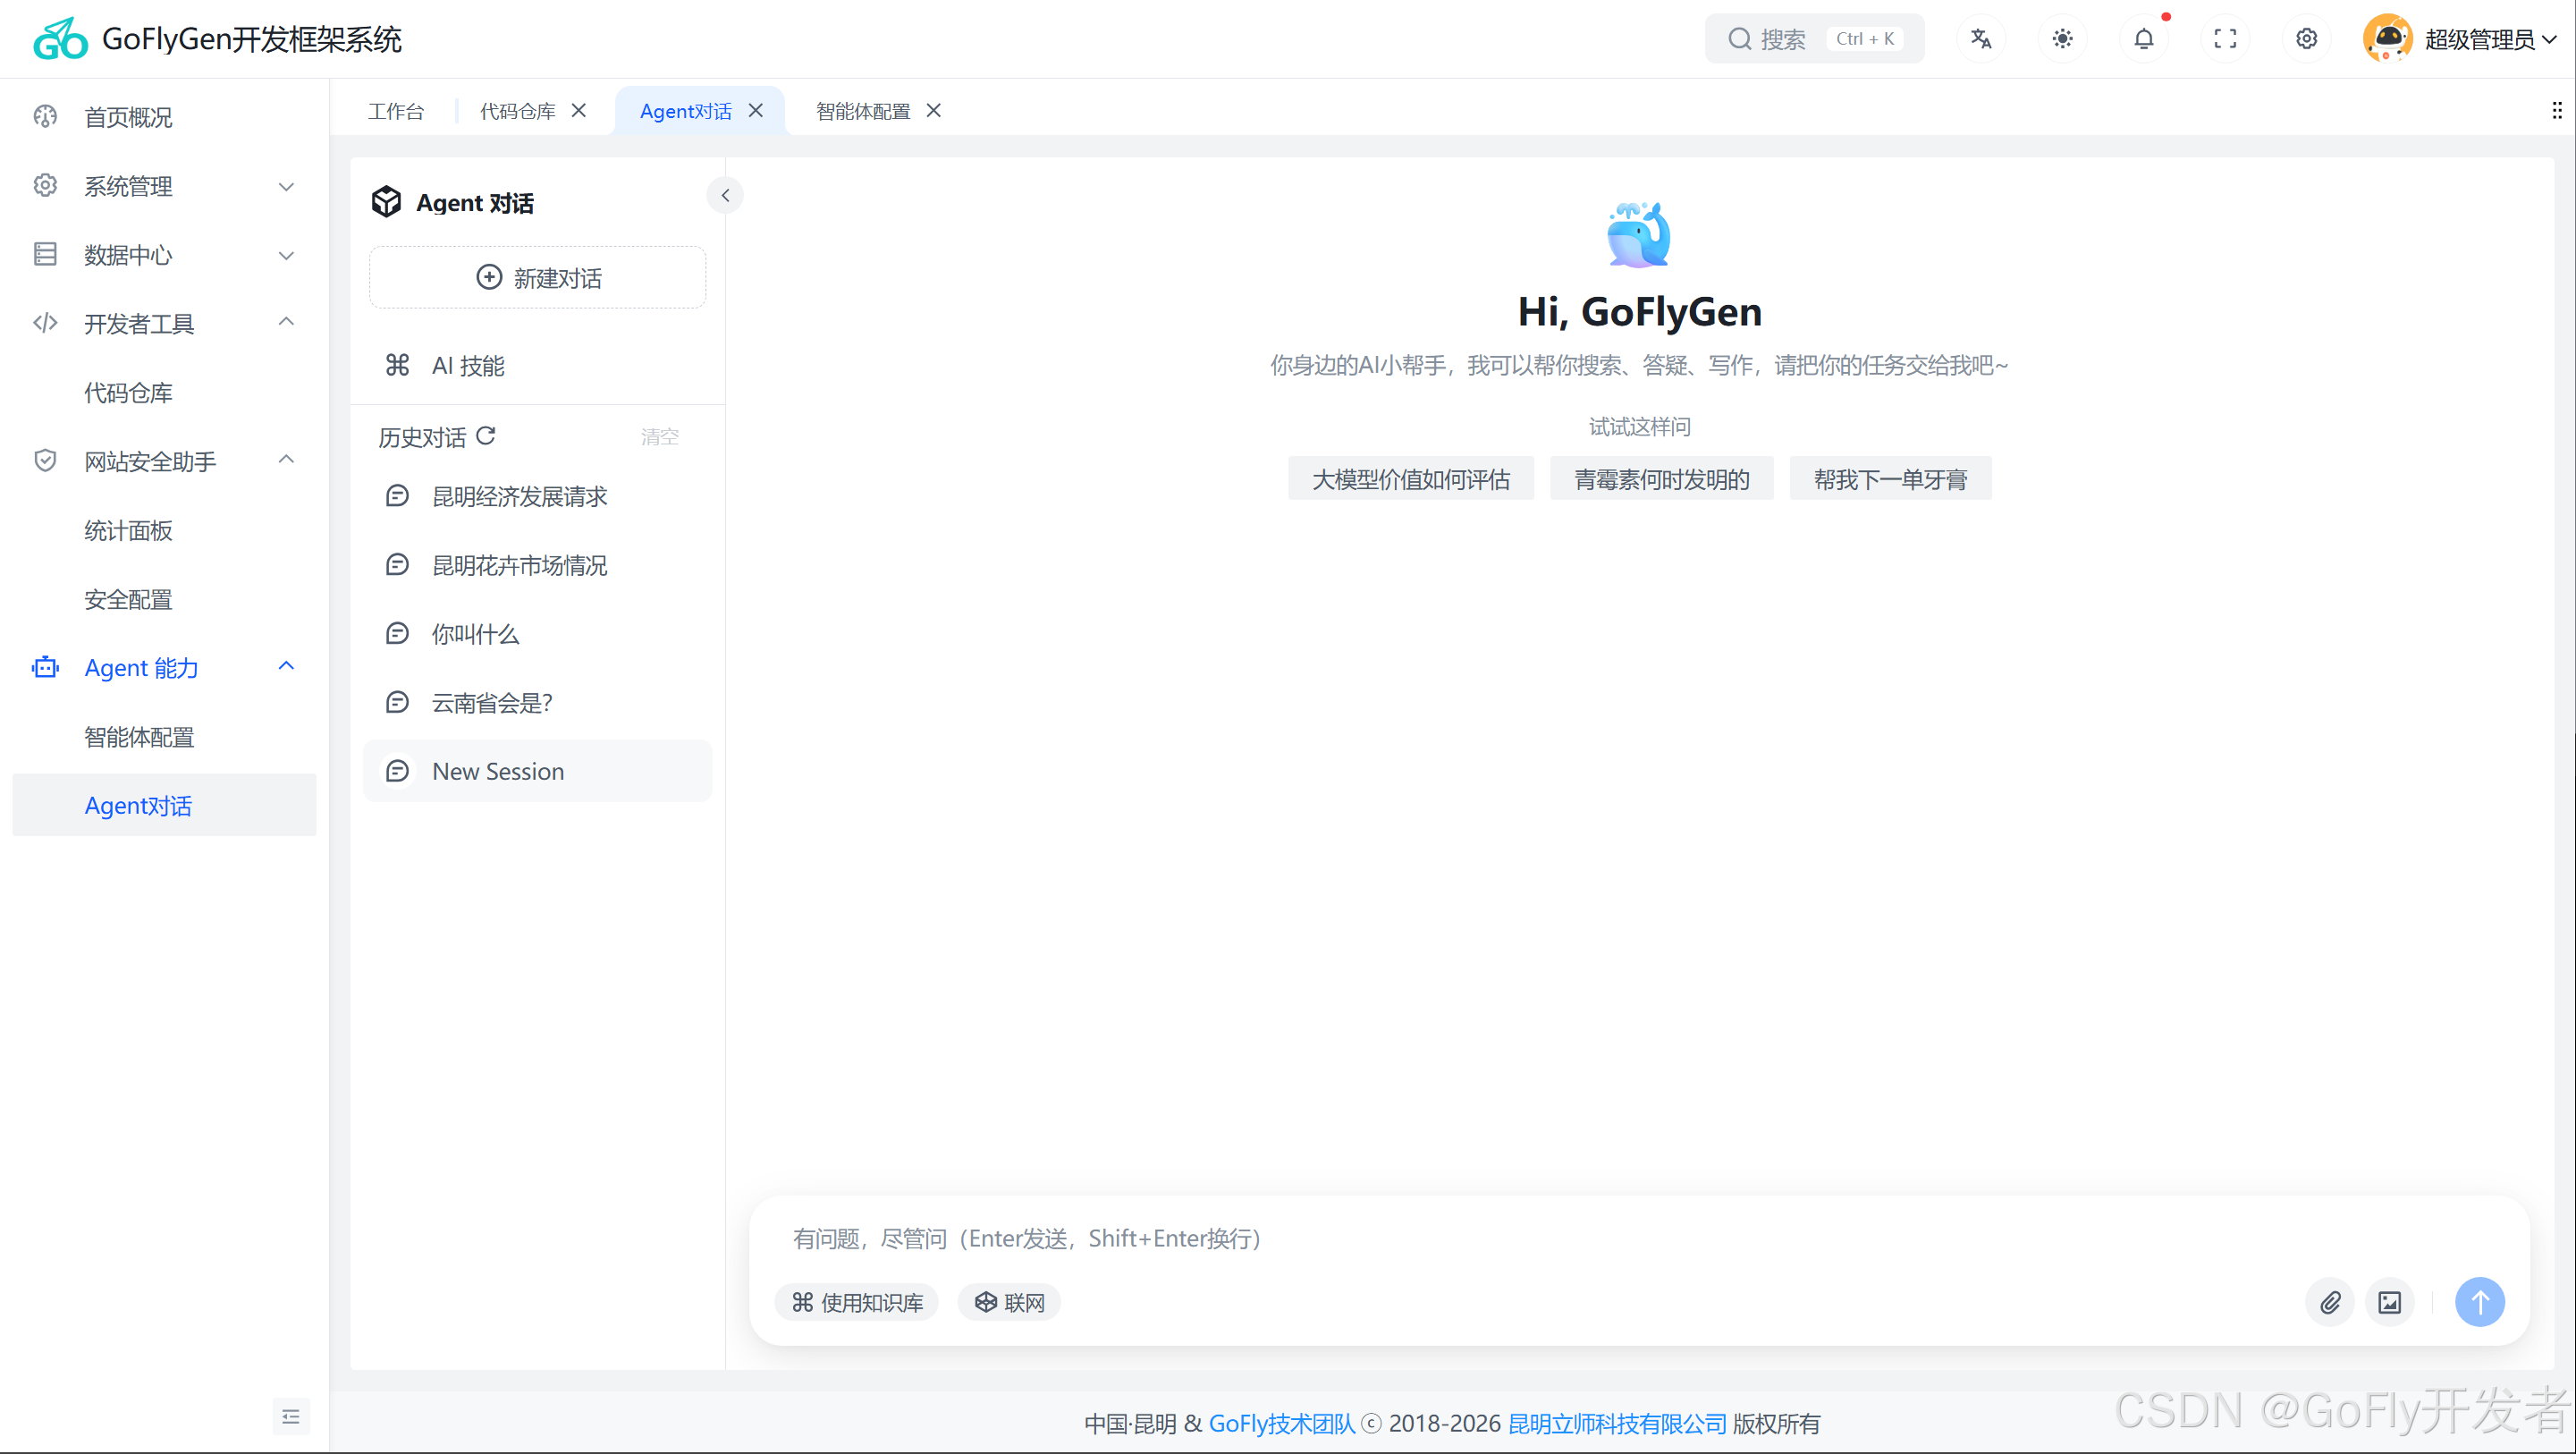Open the GoFly技术团队 footer link
The image size is (2576, 1454).
1282,1423
